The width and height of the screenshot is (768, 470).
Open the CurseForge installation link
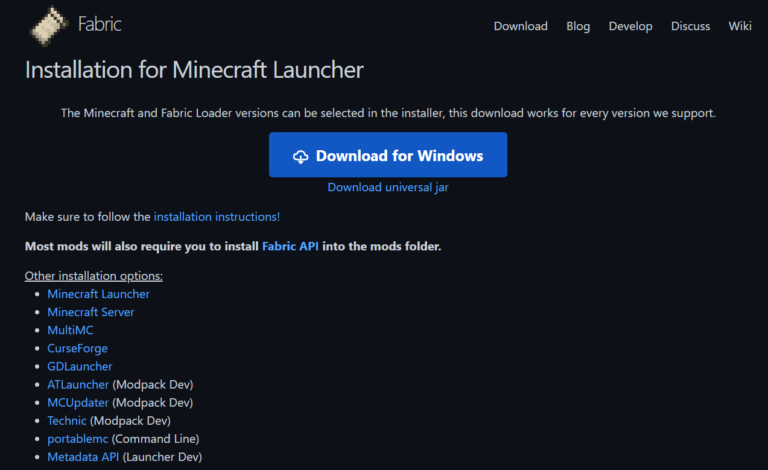[x=77, y=348]
